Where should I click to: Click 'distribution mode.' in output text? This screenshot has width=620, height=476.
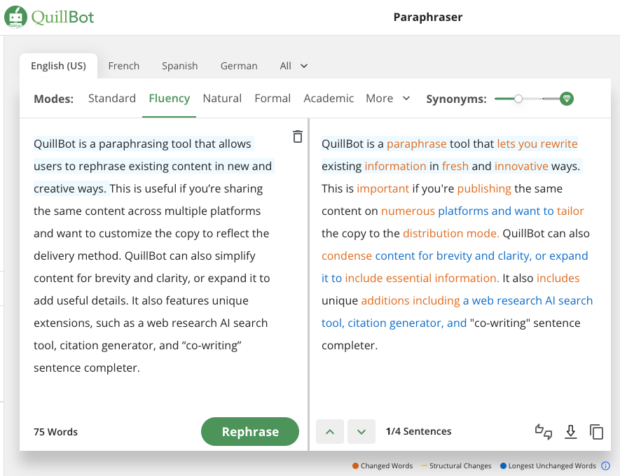[x=451, y=233]
